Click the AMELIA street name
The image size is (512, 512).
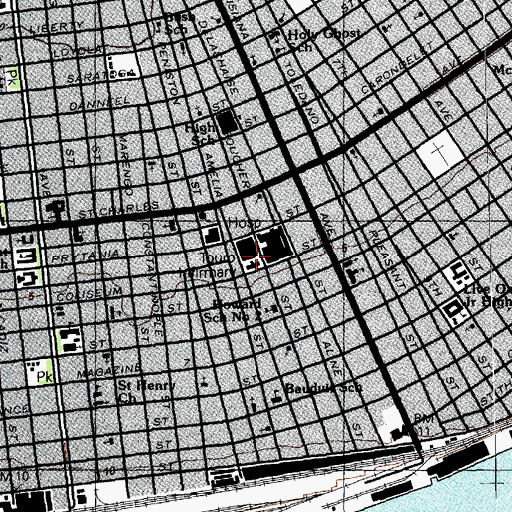(214, 175)
